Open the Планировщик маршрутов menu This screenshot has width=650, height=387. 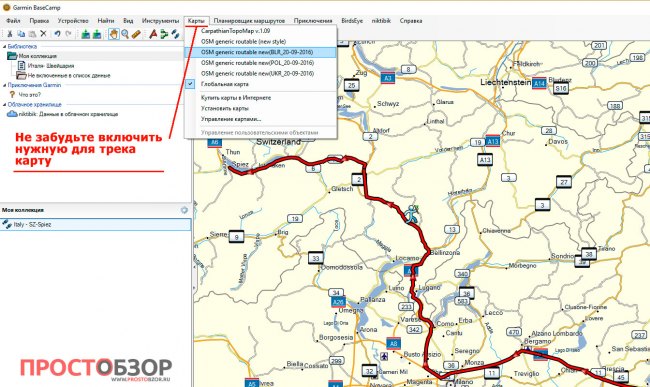(249, 20)
